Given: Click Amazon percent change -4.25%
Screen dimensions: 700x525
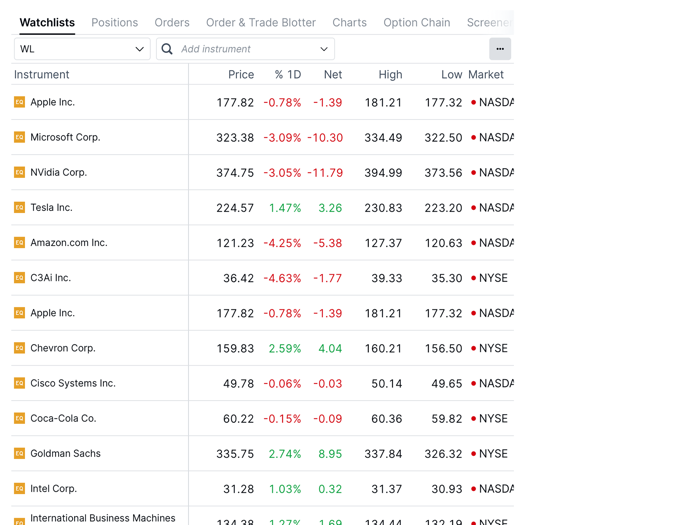Looking at the screenshot, I should (282, 243).
